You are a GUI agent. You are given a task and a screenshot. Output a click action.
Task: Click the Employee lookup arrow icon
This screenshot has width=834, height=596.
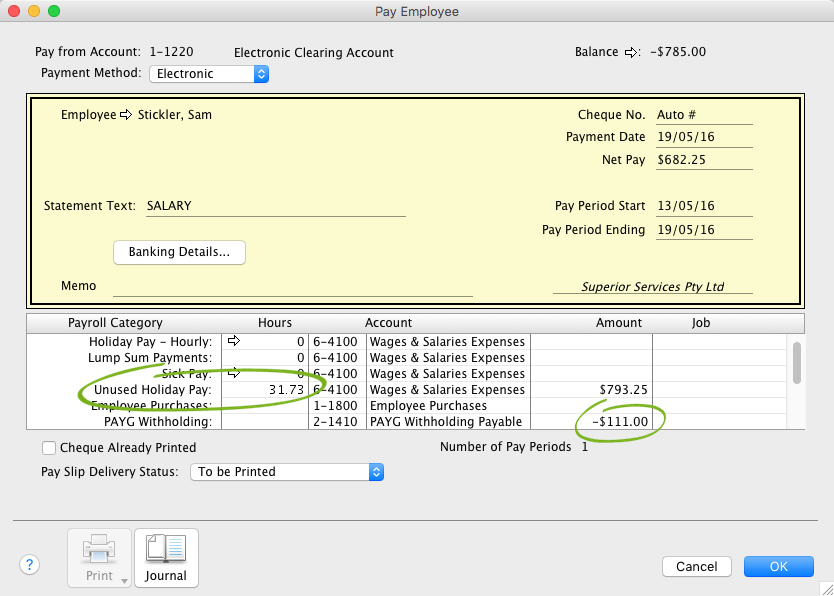[126, 115]
